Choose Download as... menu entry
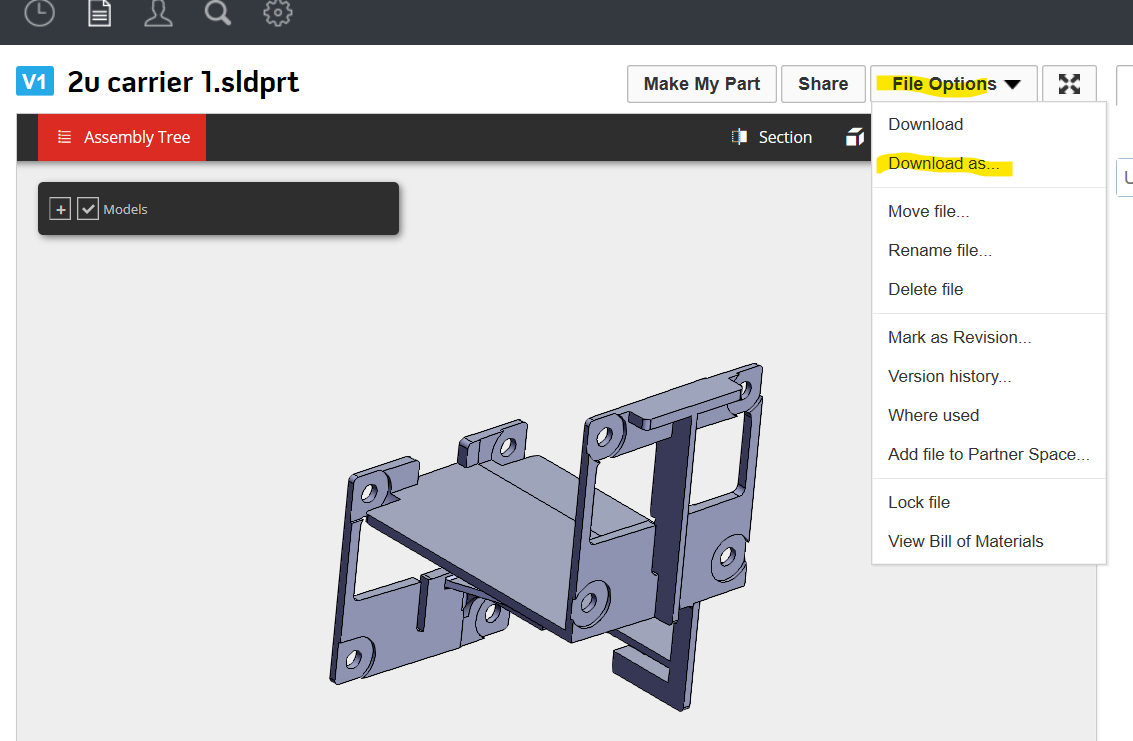 (989, 163)
